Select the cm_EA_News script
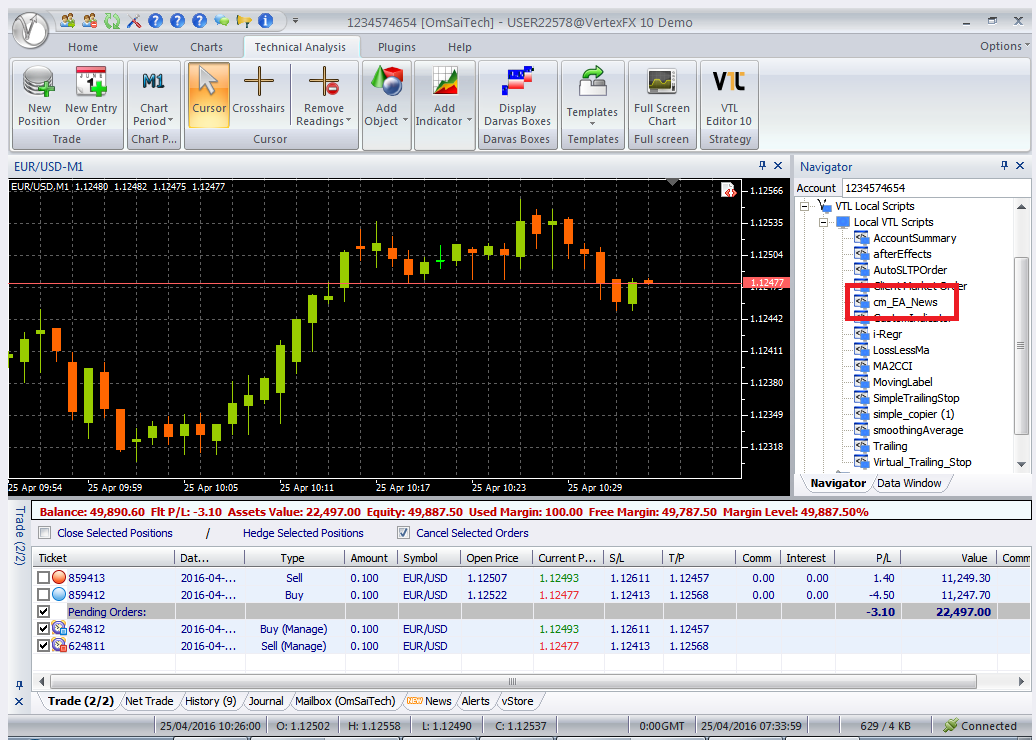The width and height of the screenshot is (1036, 740). point(905,302)
